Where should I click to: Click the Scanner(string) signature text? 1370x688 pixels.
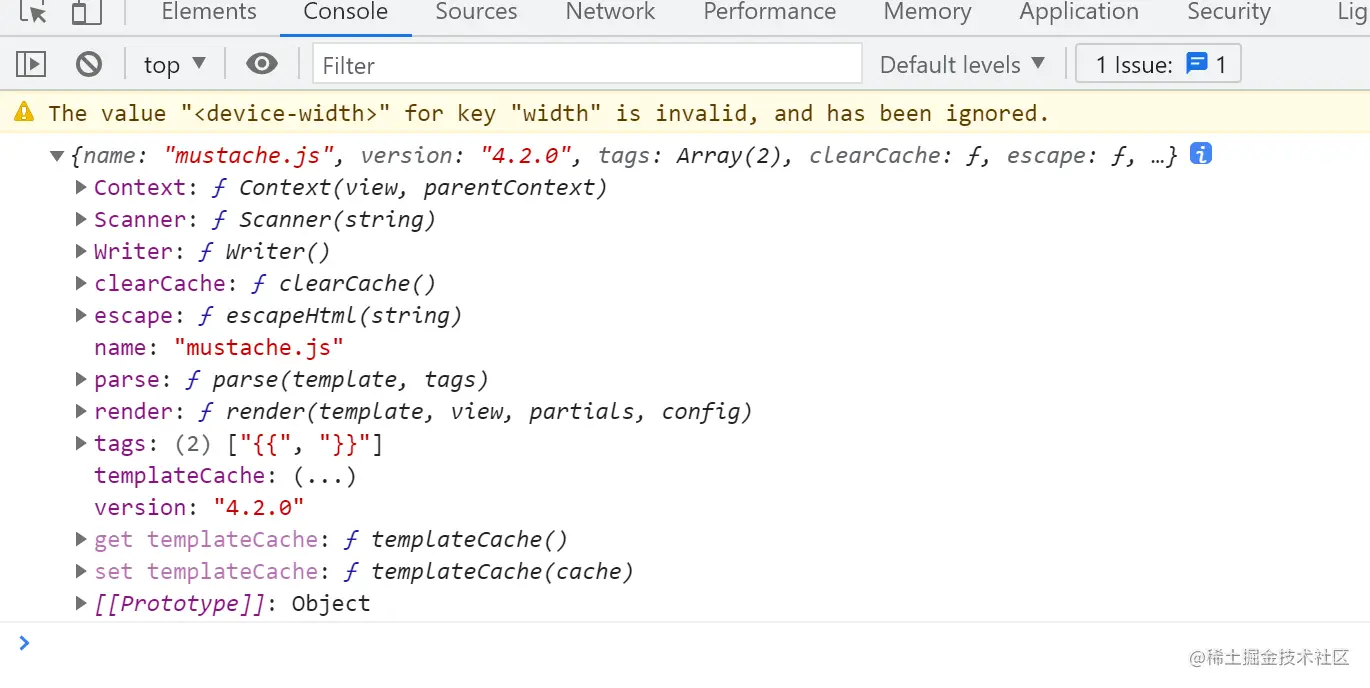pos(338,220)
